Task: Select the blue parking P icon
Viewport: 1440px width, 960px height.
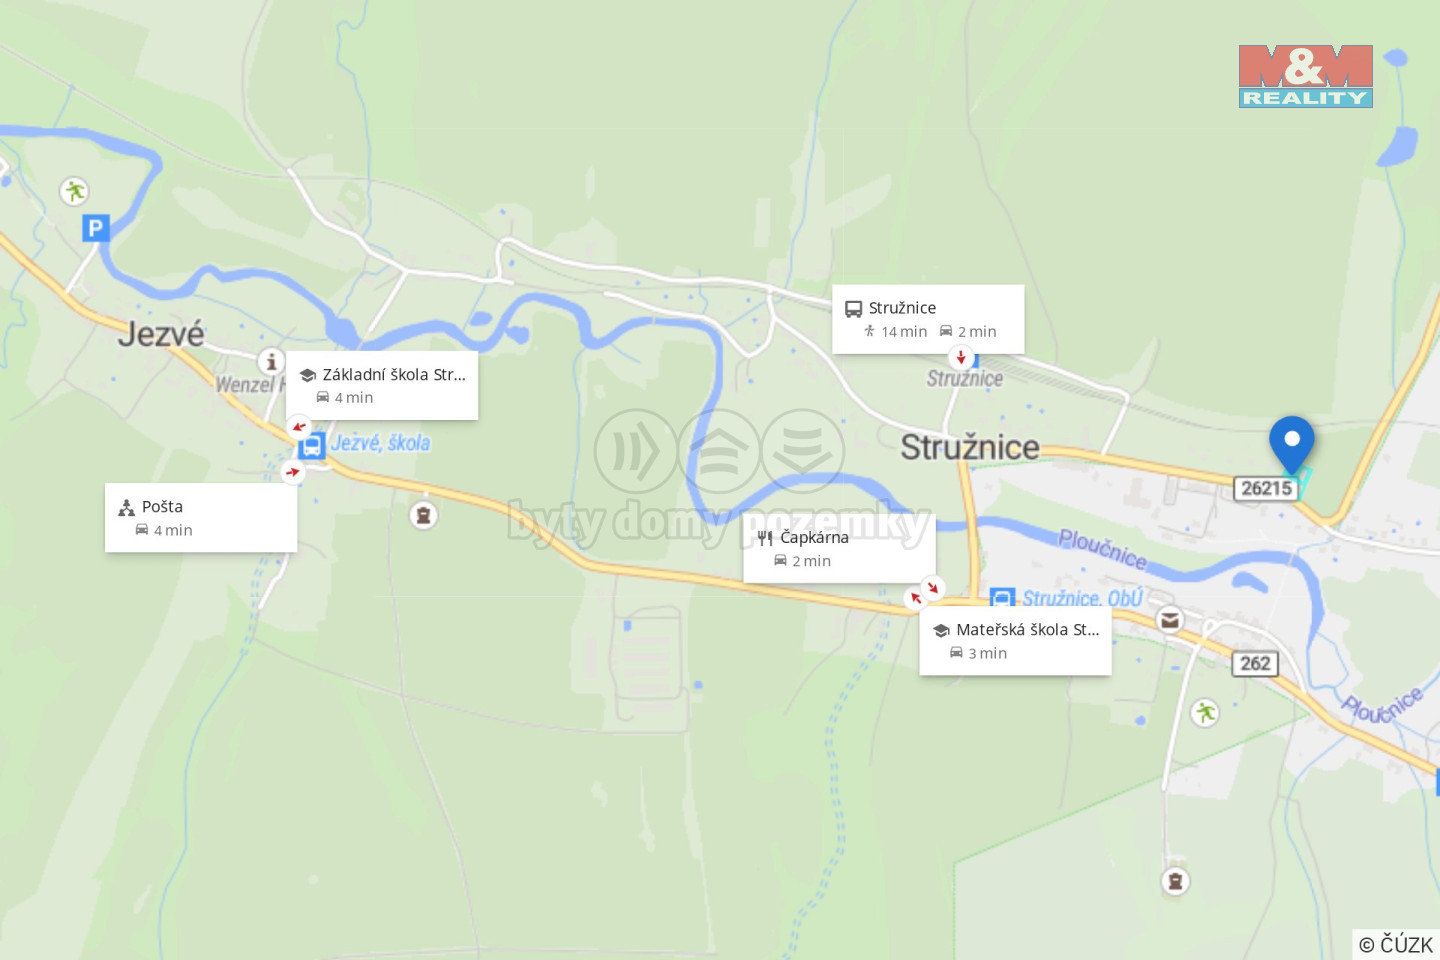Action: pos(95,228)
